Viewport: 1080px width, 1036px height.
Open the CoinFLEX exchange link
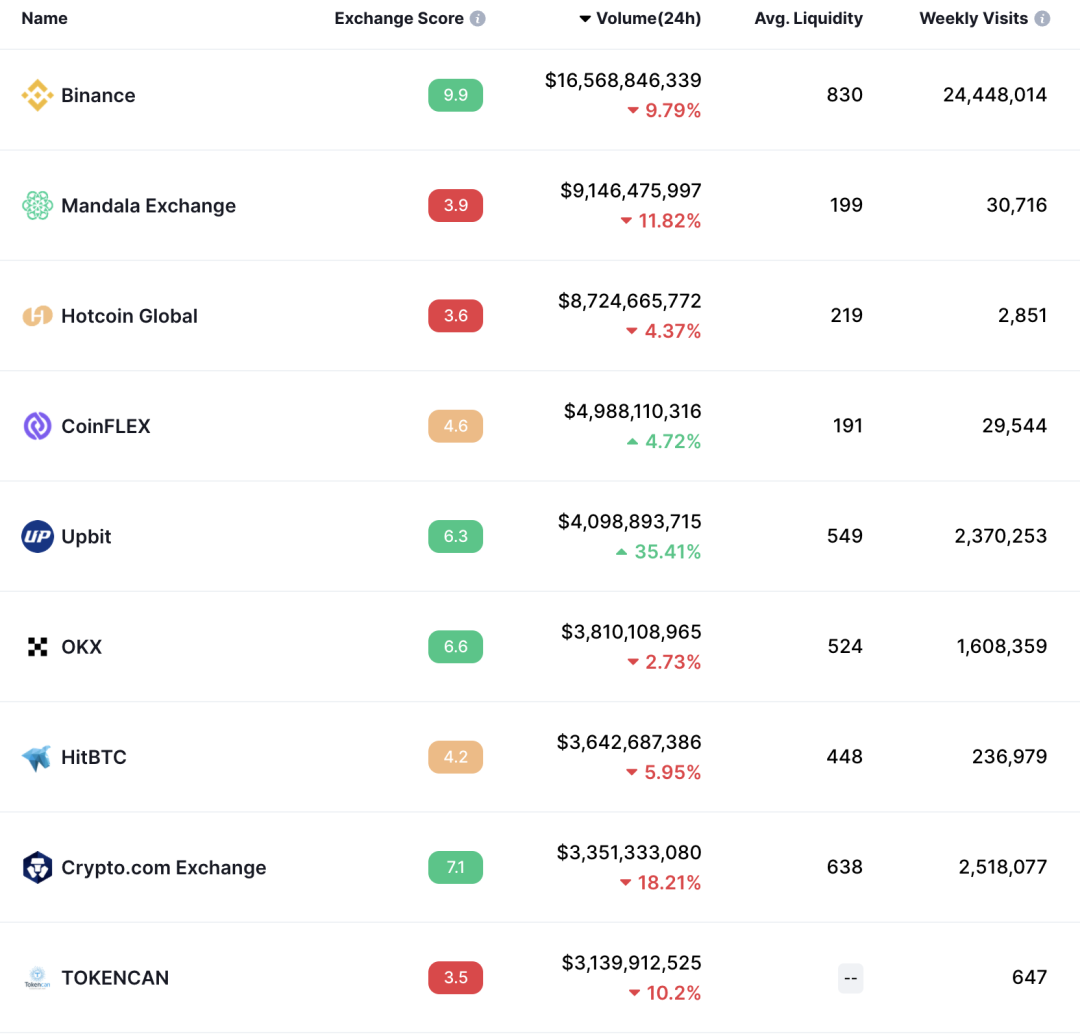pyautogui.click(x=105, y=426)
